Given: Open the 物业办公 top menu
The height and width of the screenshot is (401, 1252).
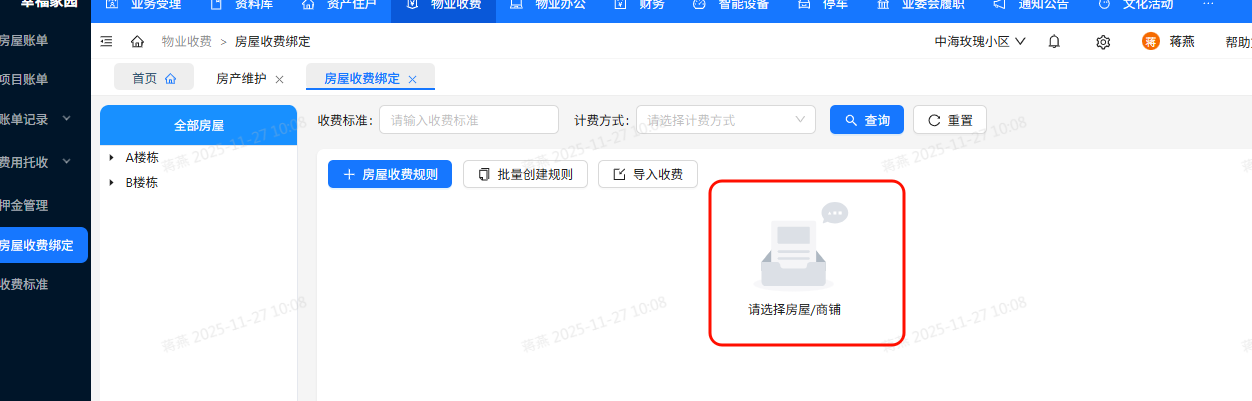Looking at the screenshot, I should (549, 5).
